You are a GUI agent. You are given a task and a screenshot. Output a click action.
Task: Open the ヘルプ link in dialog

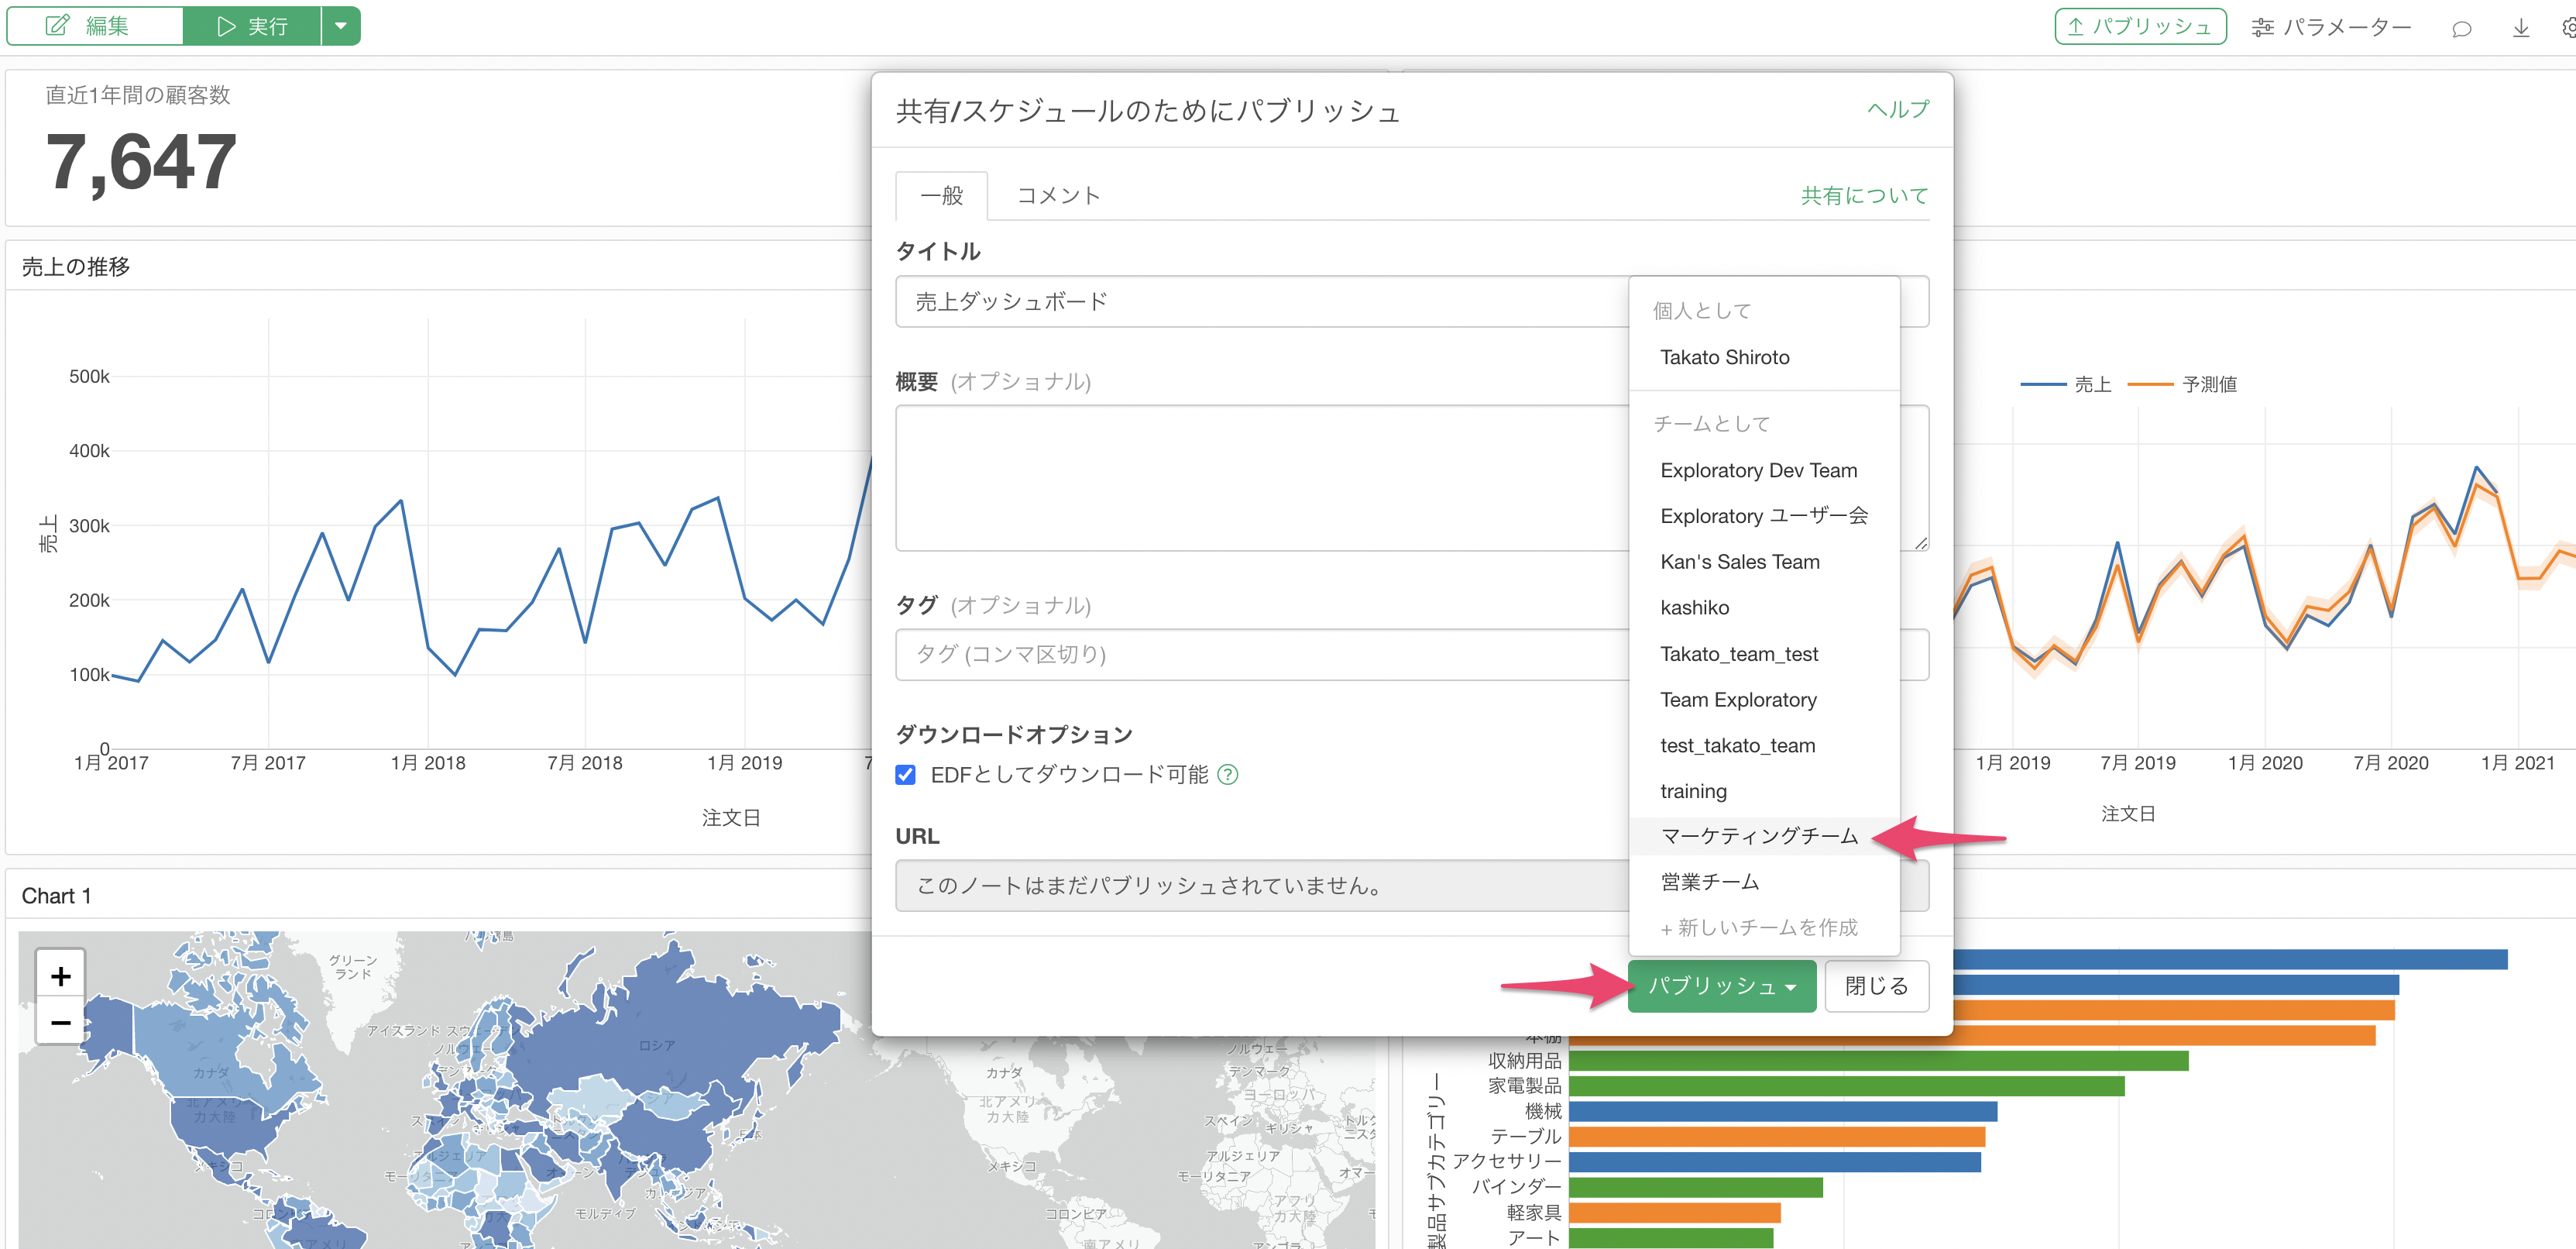pos(1897,109)
